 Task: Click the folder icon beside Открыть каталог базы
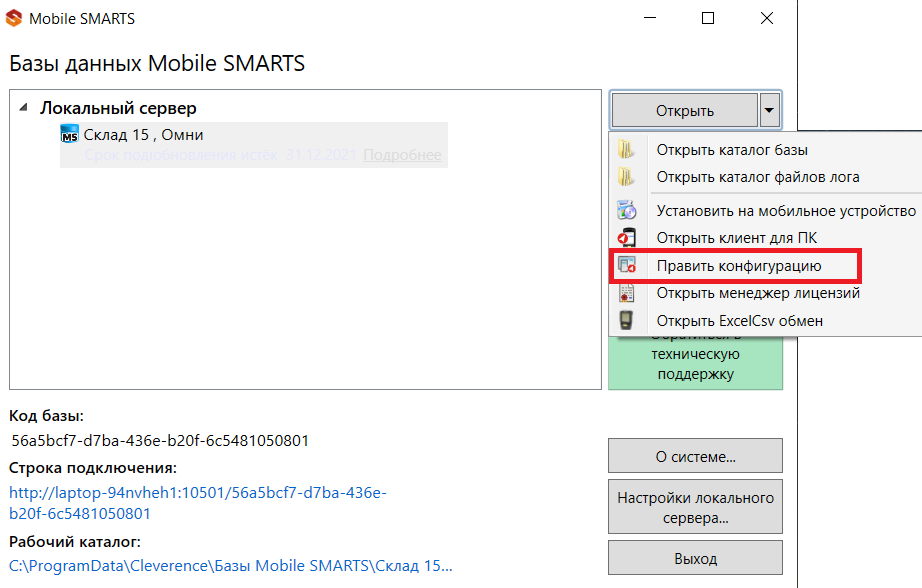626,150
